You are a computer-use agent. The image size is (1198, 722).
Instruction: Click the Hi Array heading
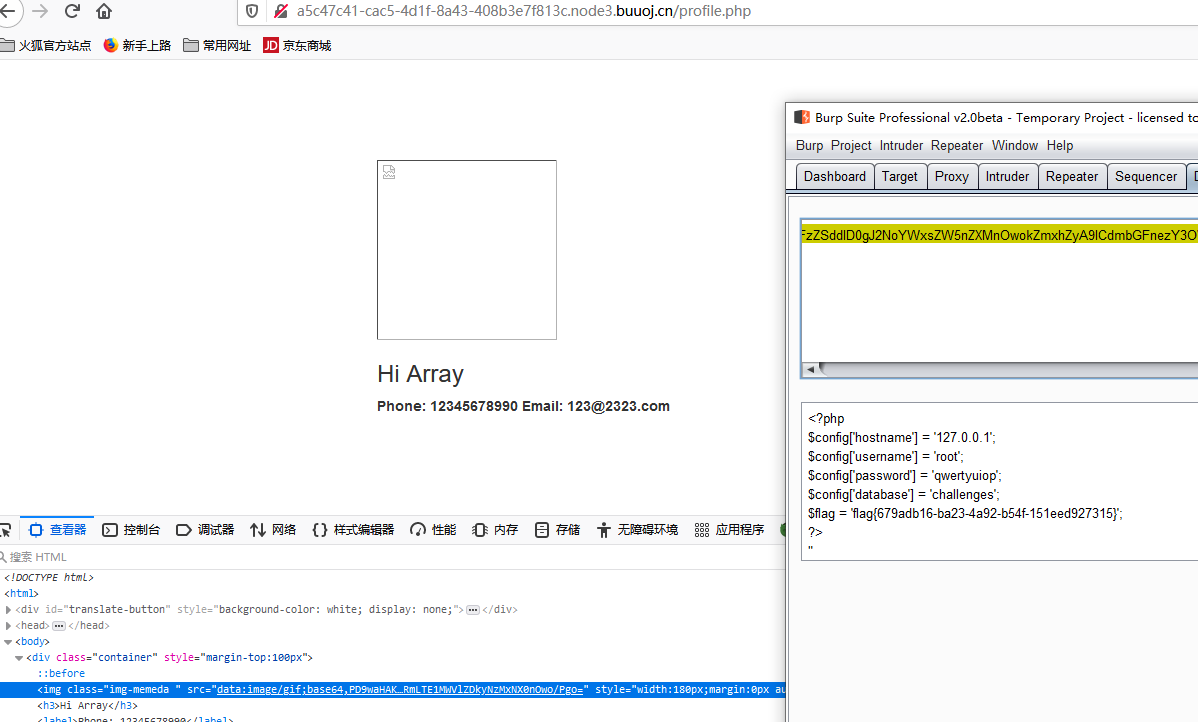(x=420, y=374)
